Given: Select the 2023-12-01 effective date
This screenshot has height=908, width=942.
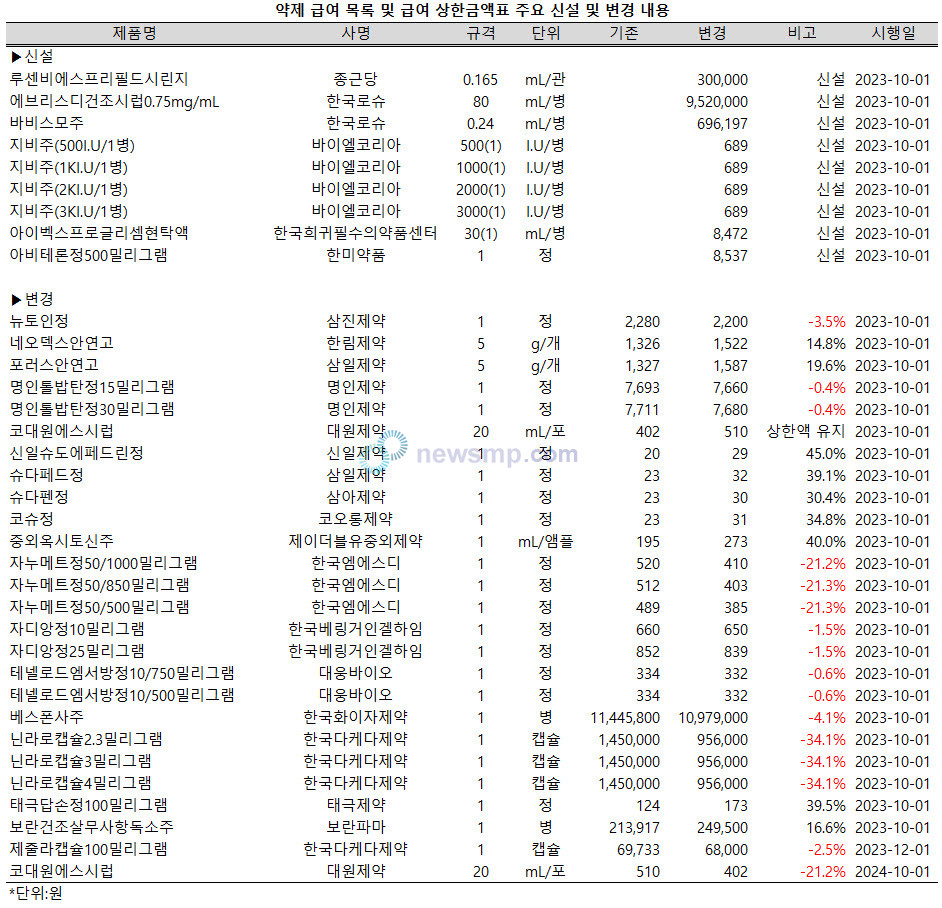Looking at the screenshot, I should pyautogui.click(x=892, y=850).
